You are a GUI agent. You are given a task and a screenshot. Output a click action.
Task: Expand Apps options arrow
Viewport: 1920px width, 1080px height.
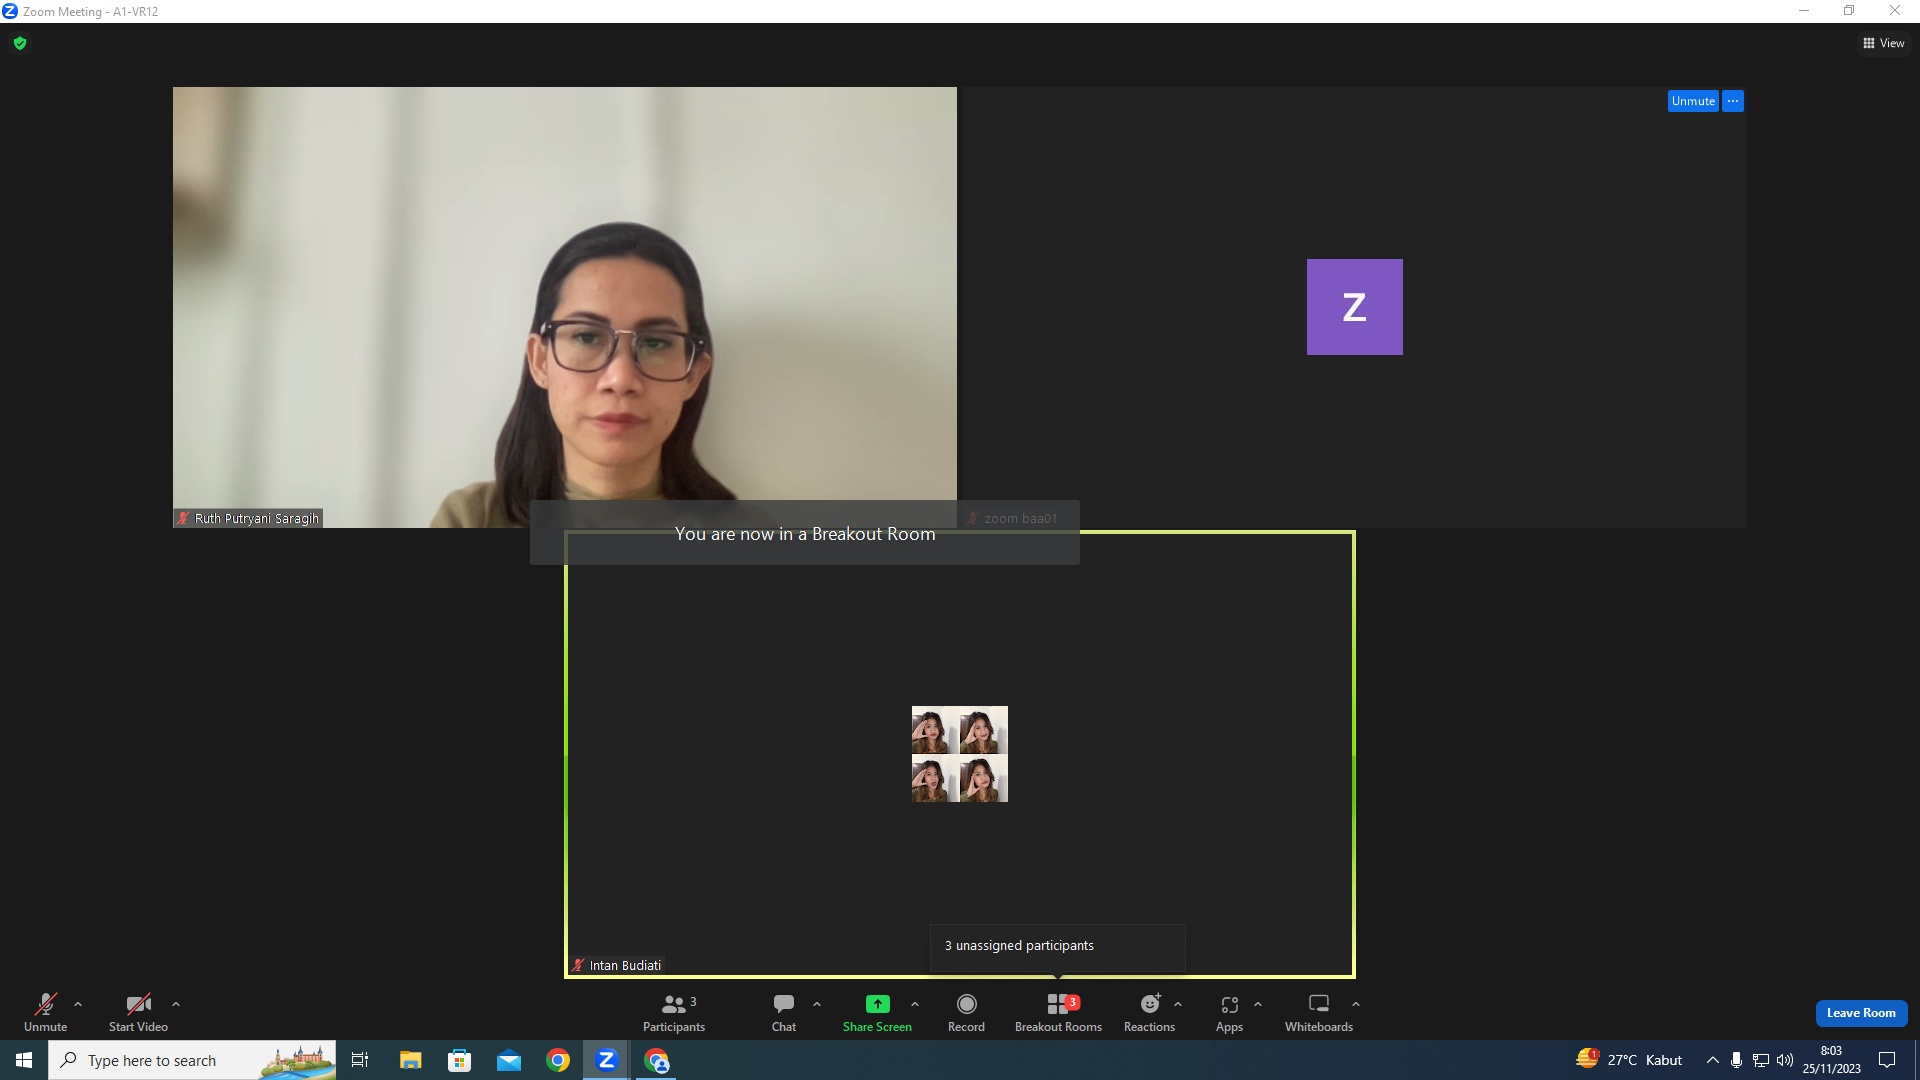click(x=1258, y=1004)
